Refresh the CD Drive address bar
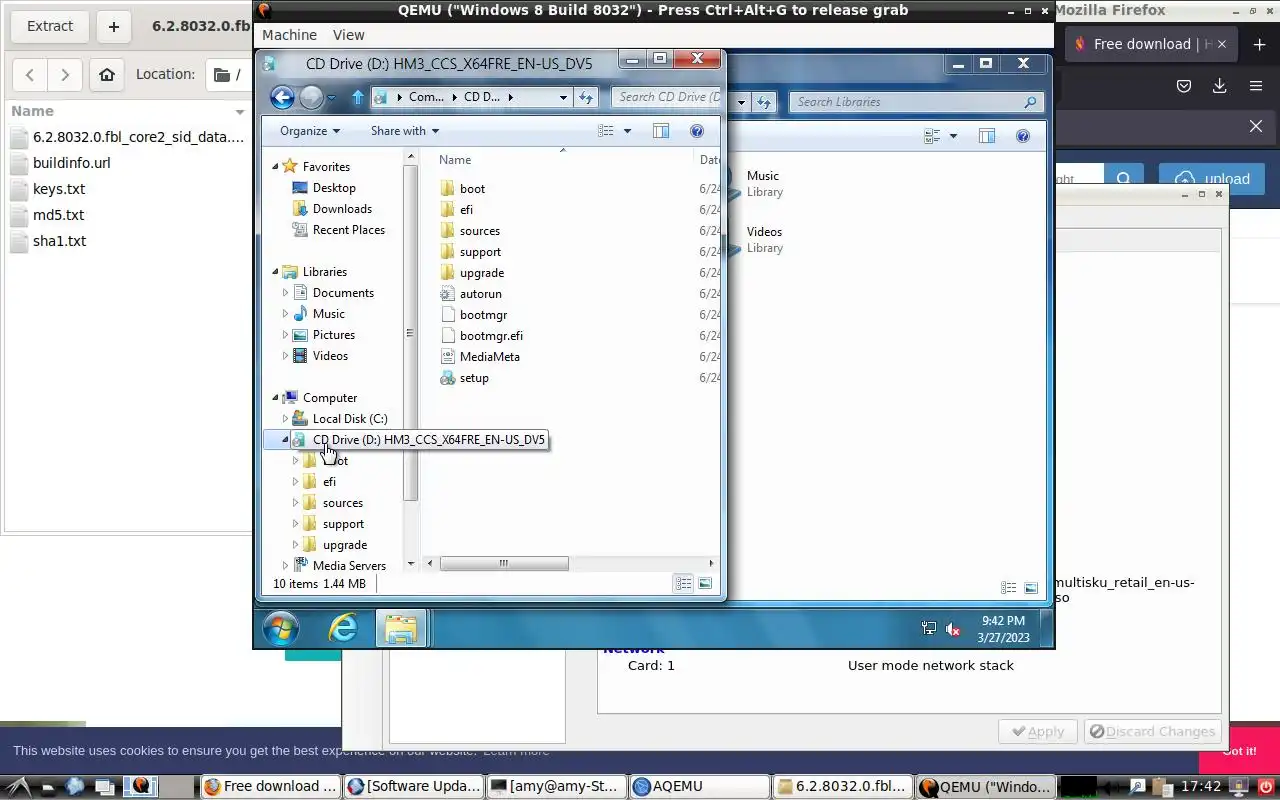 (587, 97)
